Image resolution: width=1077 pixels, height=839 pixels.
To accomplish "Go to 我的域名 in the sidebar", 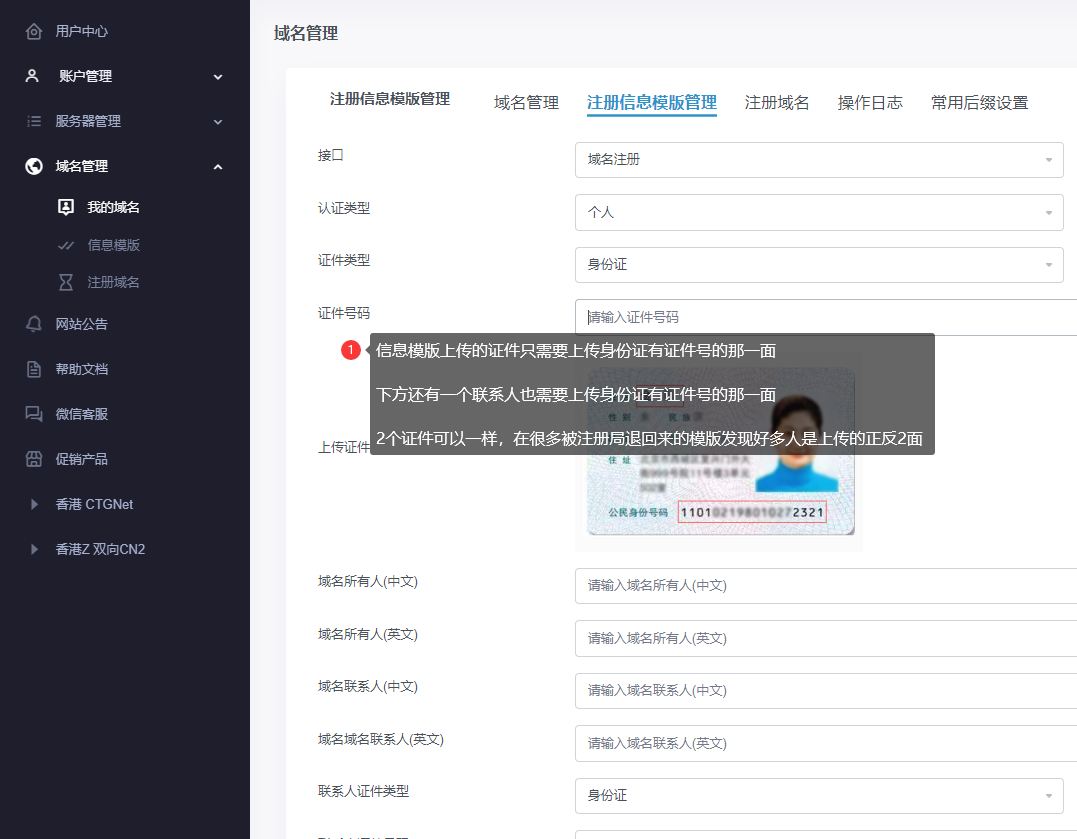I will [x=113, y=208].
